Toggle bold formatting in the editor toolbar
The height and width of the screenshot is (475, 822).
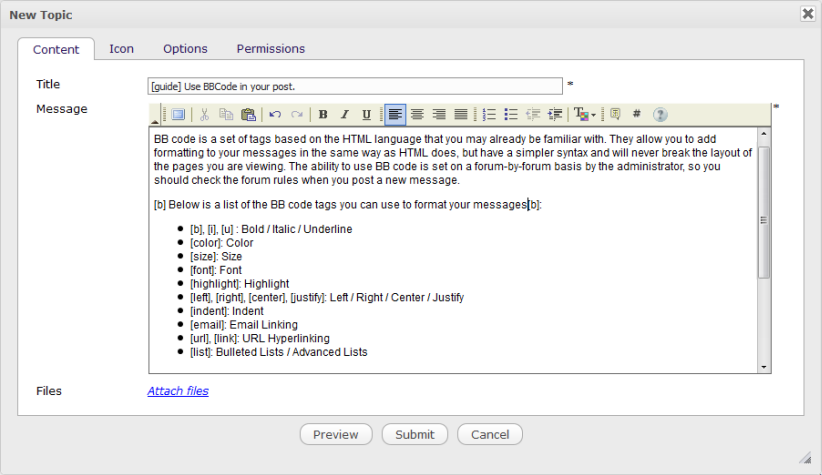point(323,115)
